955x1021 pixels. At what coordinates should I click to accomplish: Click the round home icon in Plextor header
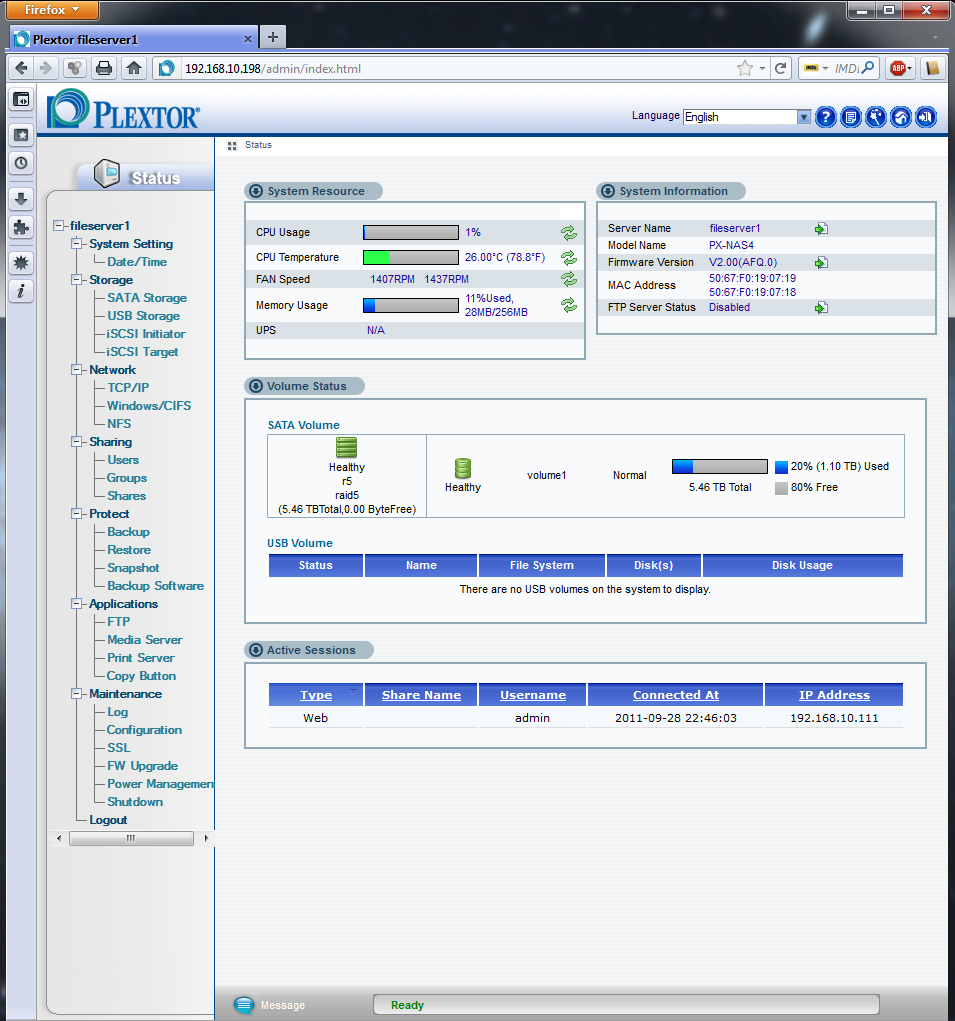pyautogui.click(x=901, y=117)
